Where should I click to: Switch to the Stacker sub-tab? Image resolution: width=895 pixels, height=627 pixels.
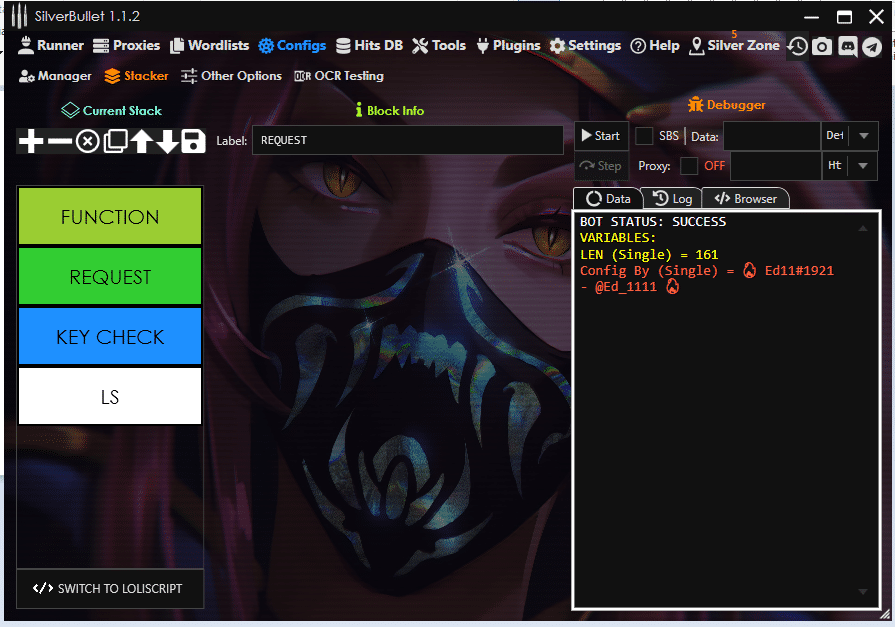[x=136, y=76]
